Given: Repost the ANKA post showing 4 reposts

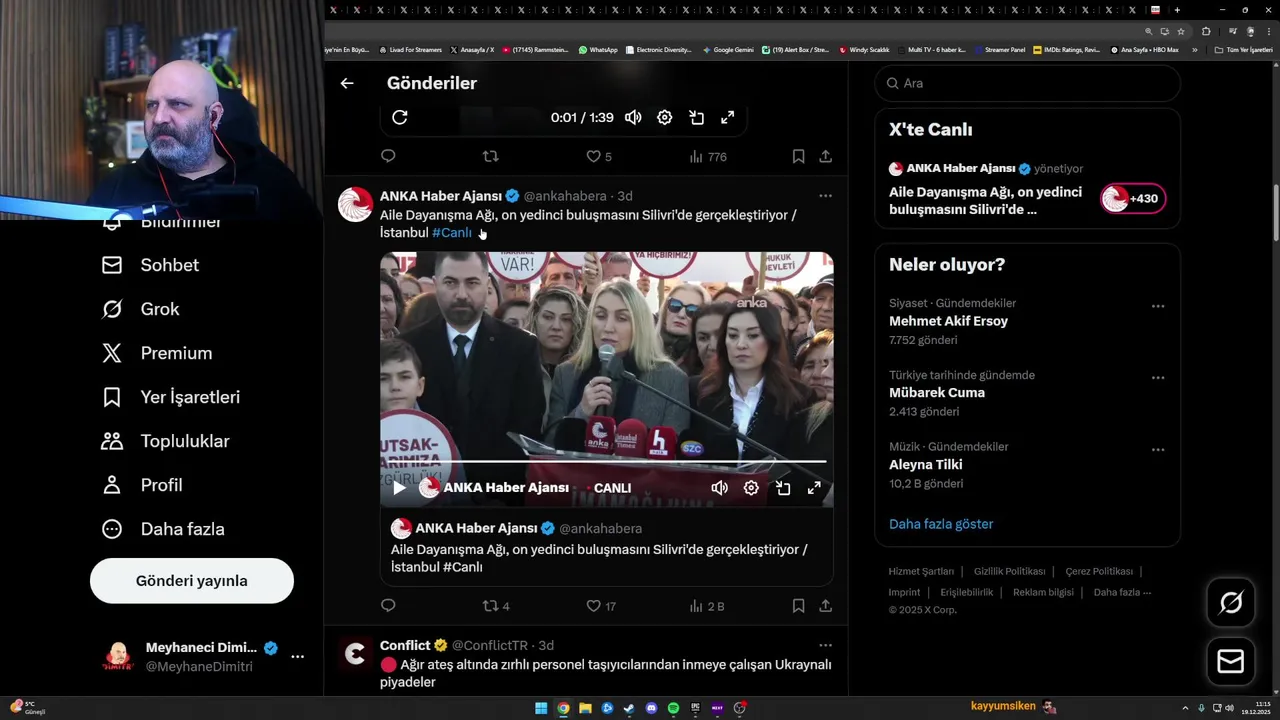Looking at the screenshot, I should coord(496,605).
